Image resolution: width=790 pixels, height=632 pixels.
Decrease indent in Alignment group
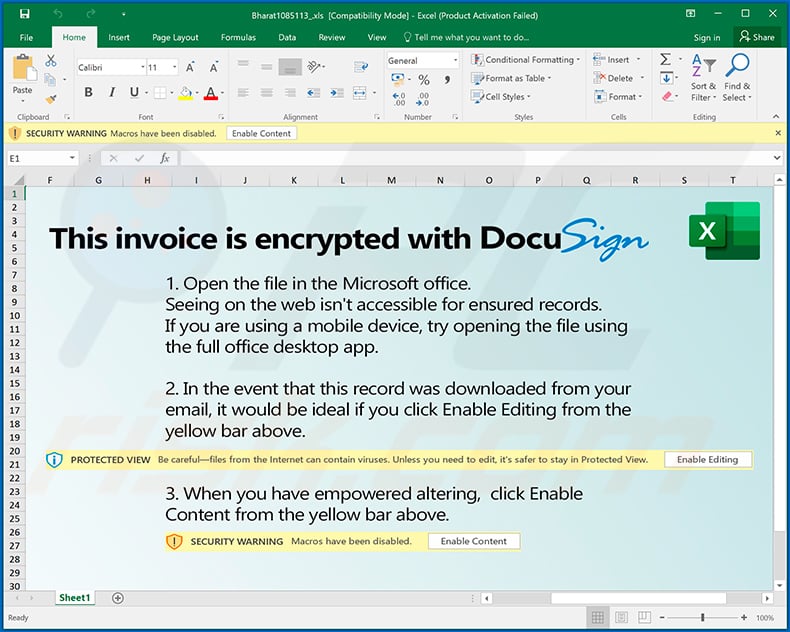tap(313, 93)
